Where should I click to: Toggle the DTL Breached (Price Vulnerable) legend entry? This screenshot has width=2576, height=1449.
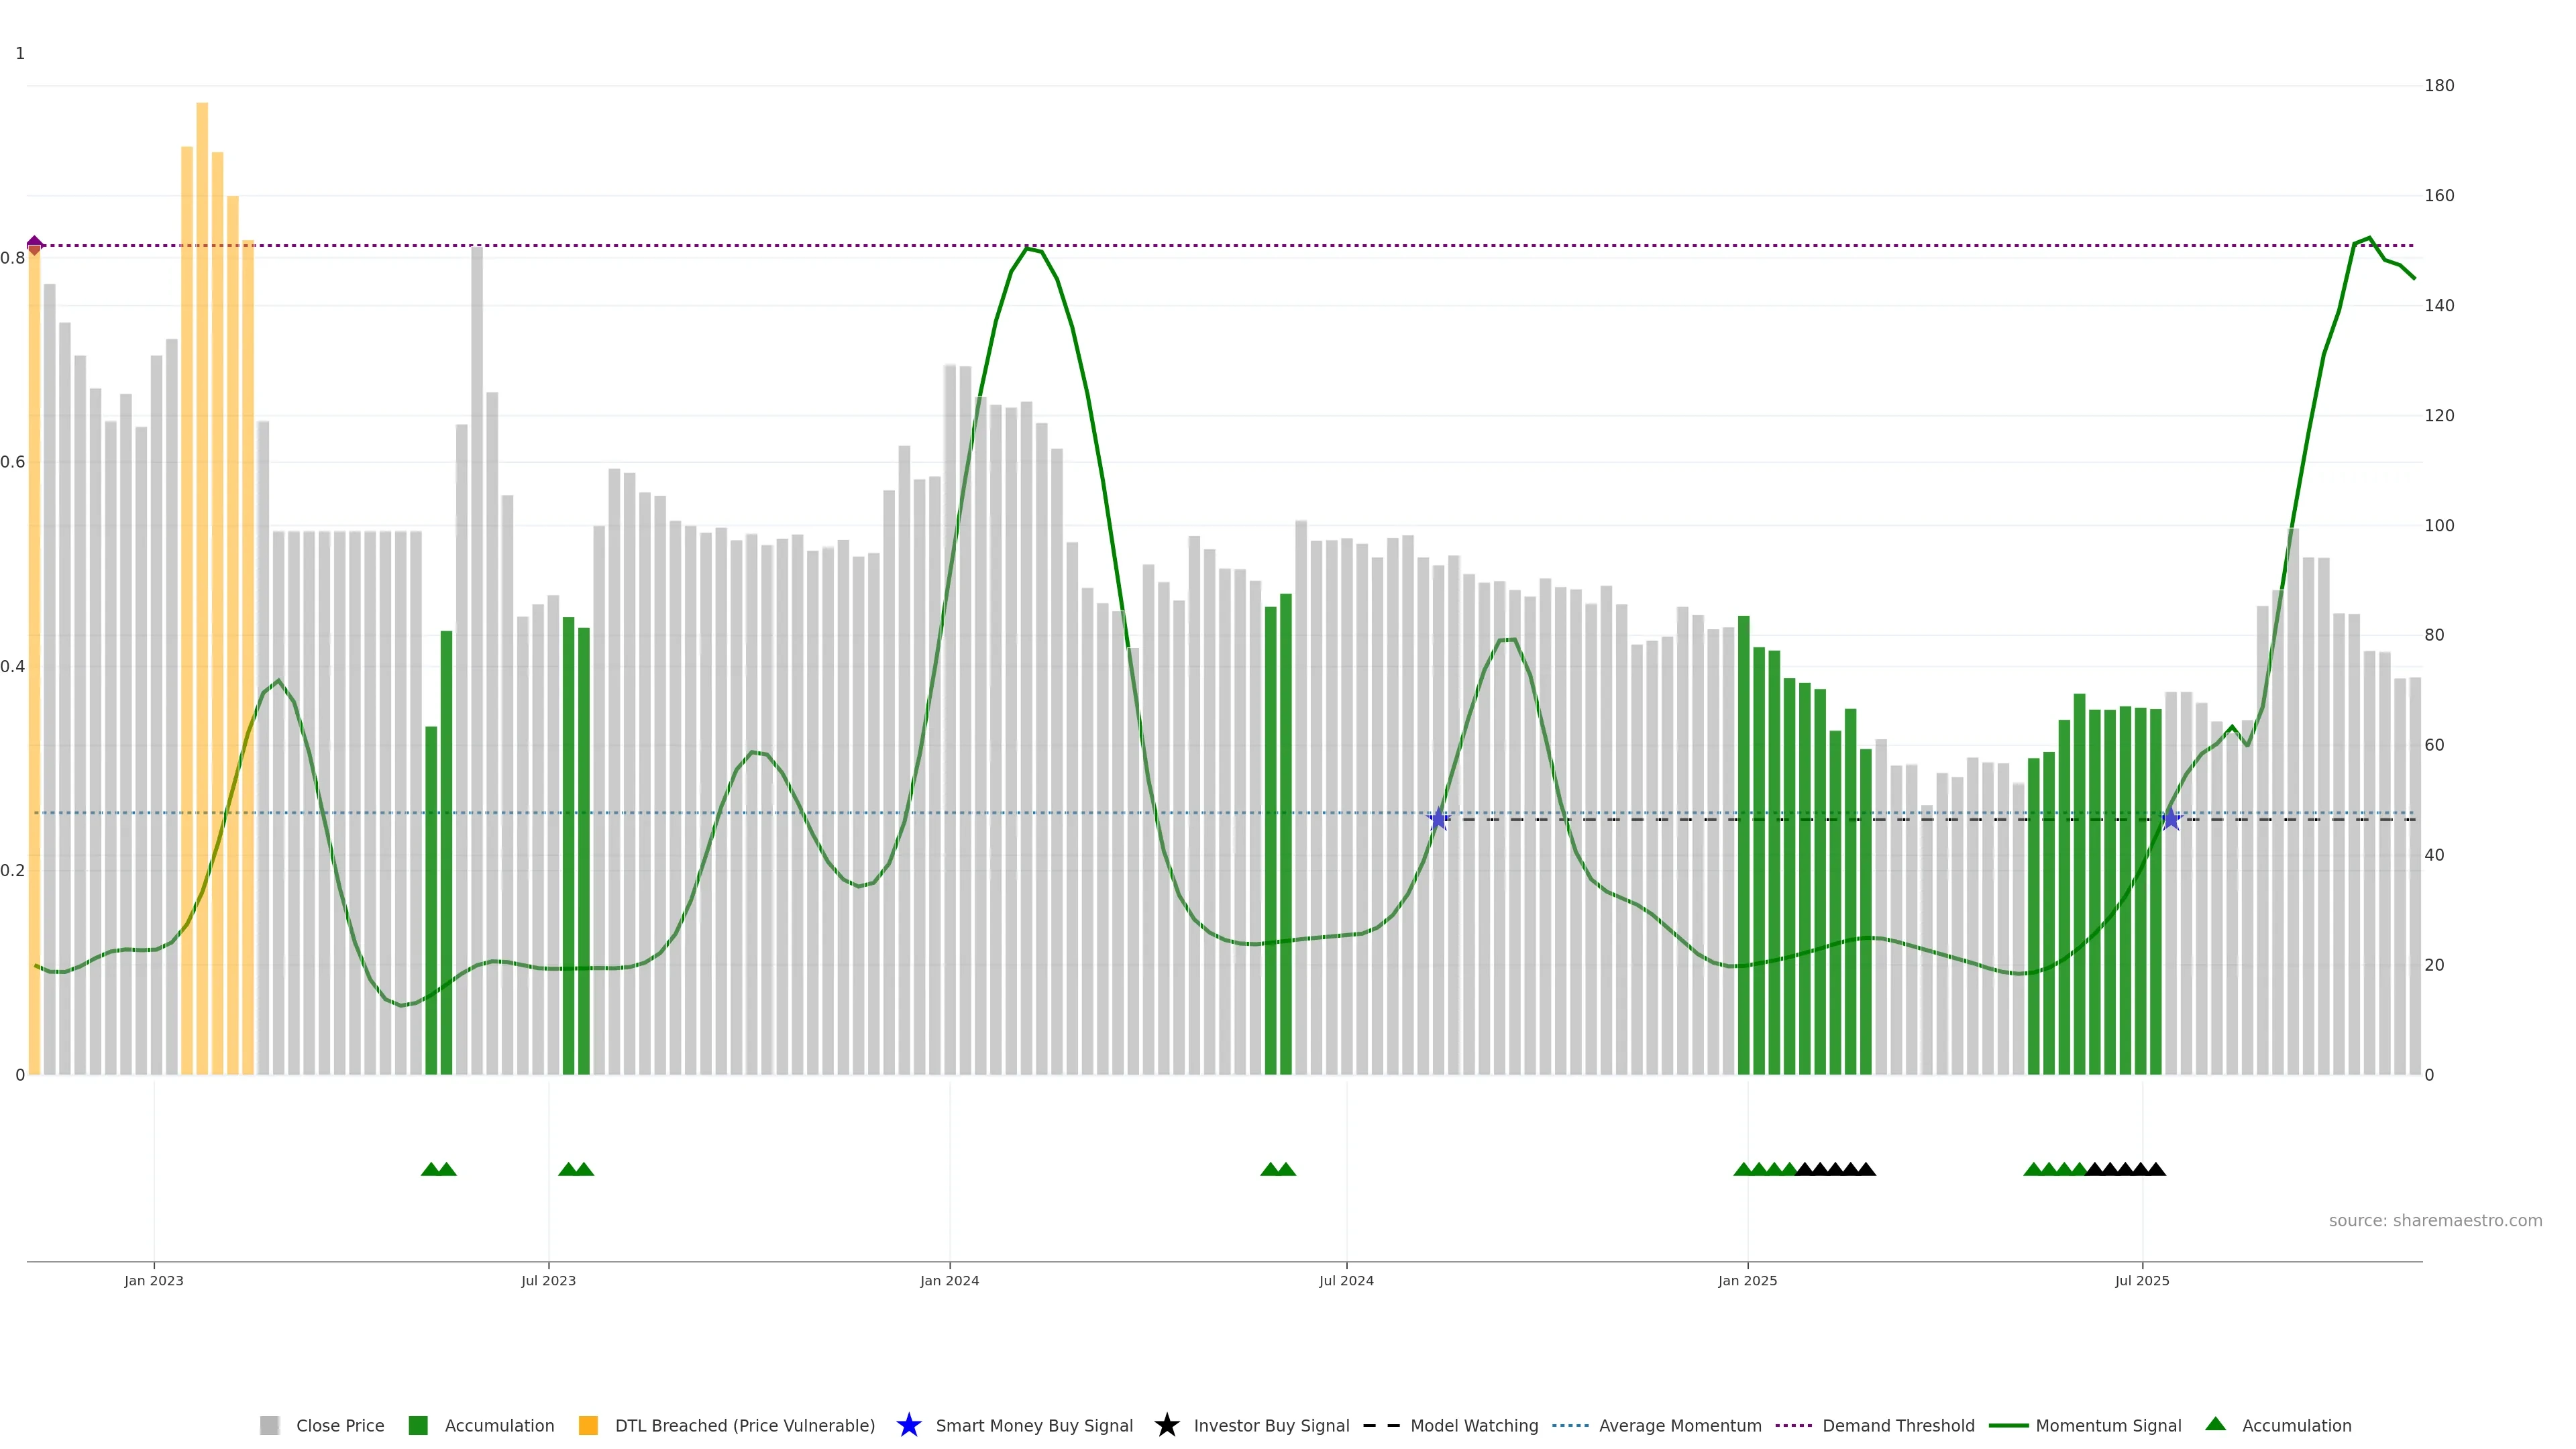pyautogui.click(x=744, y=1426)
